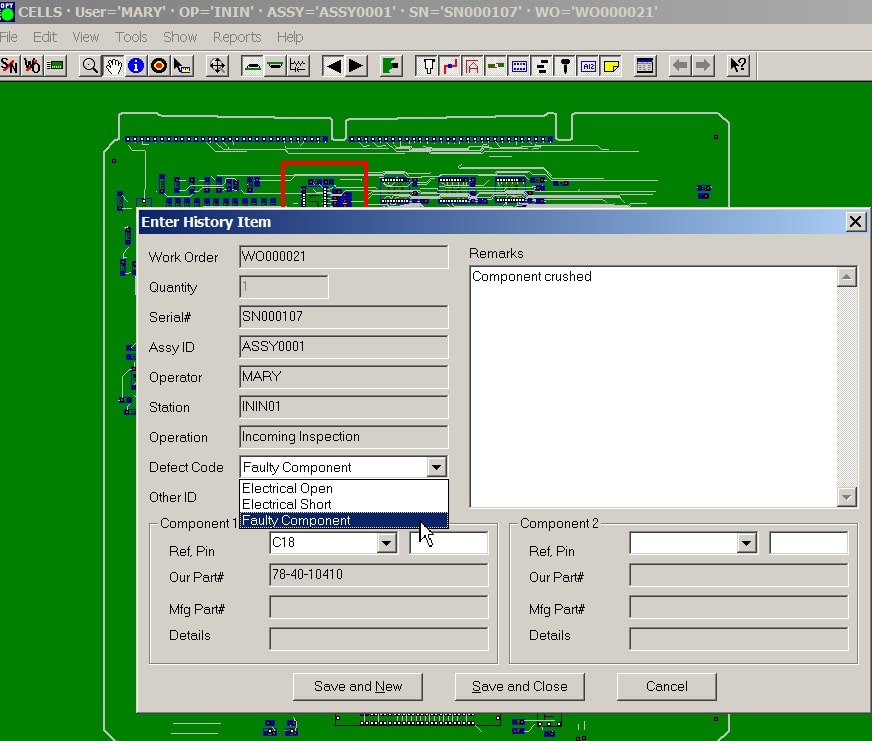Click the yellow sticky note icon
Viewport: 872px width, 741px height.
[x=611, y=66]
